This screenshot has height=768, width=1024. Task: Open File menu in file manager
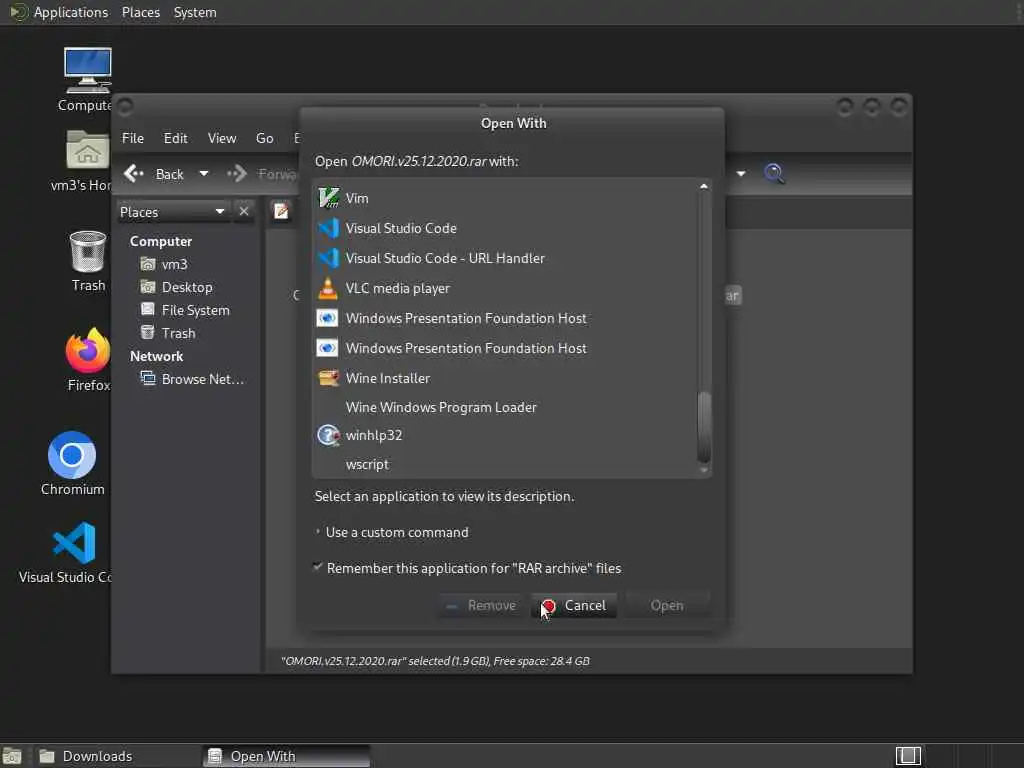pos(133,138)
